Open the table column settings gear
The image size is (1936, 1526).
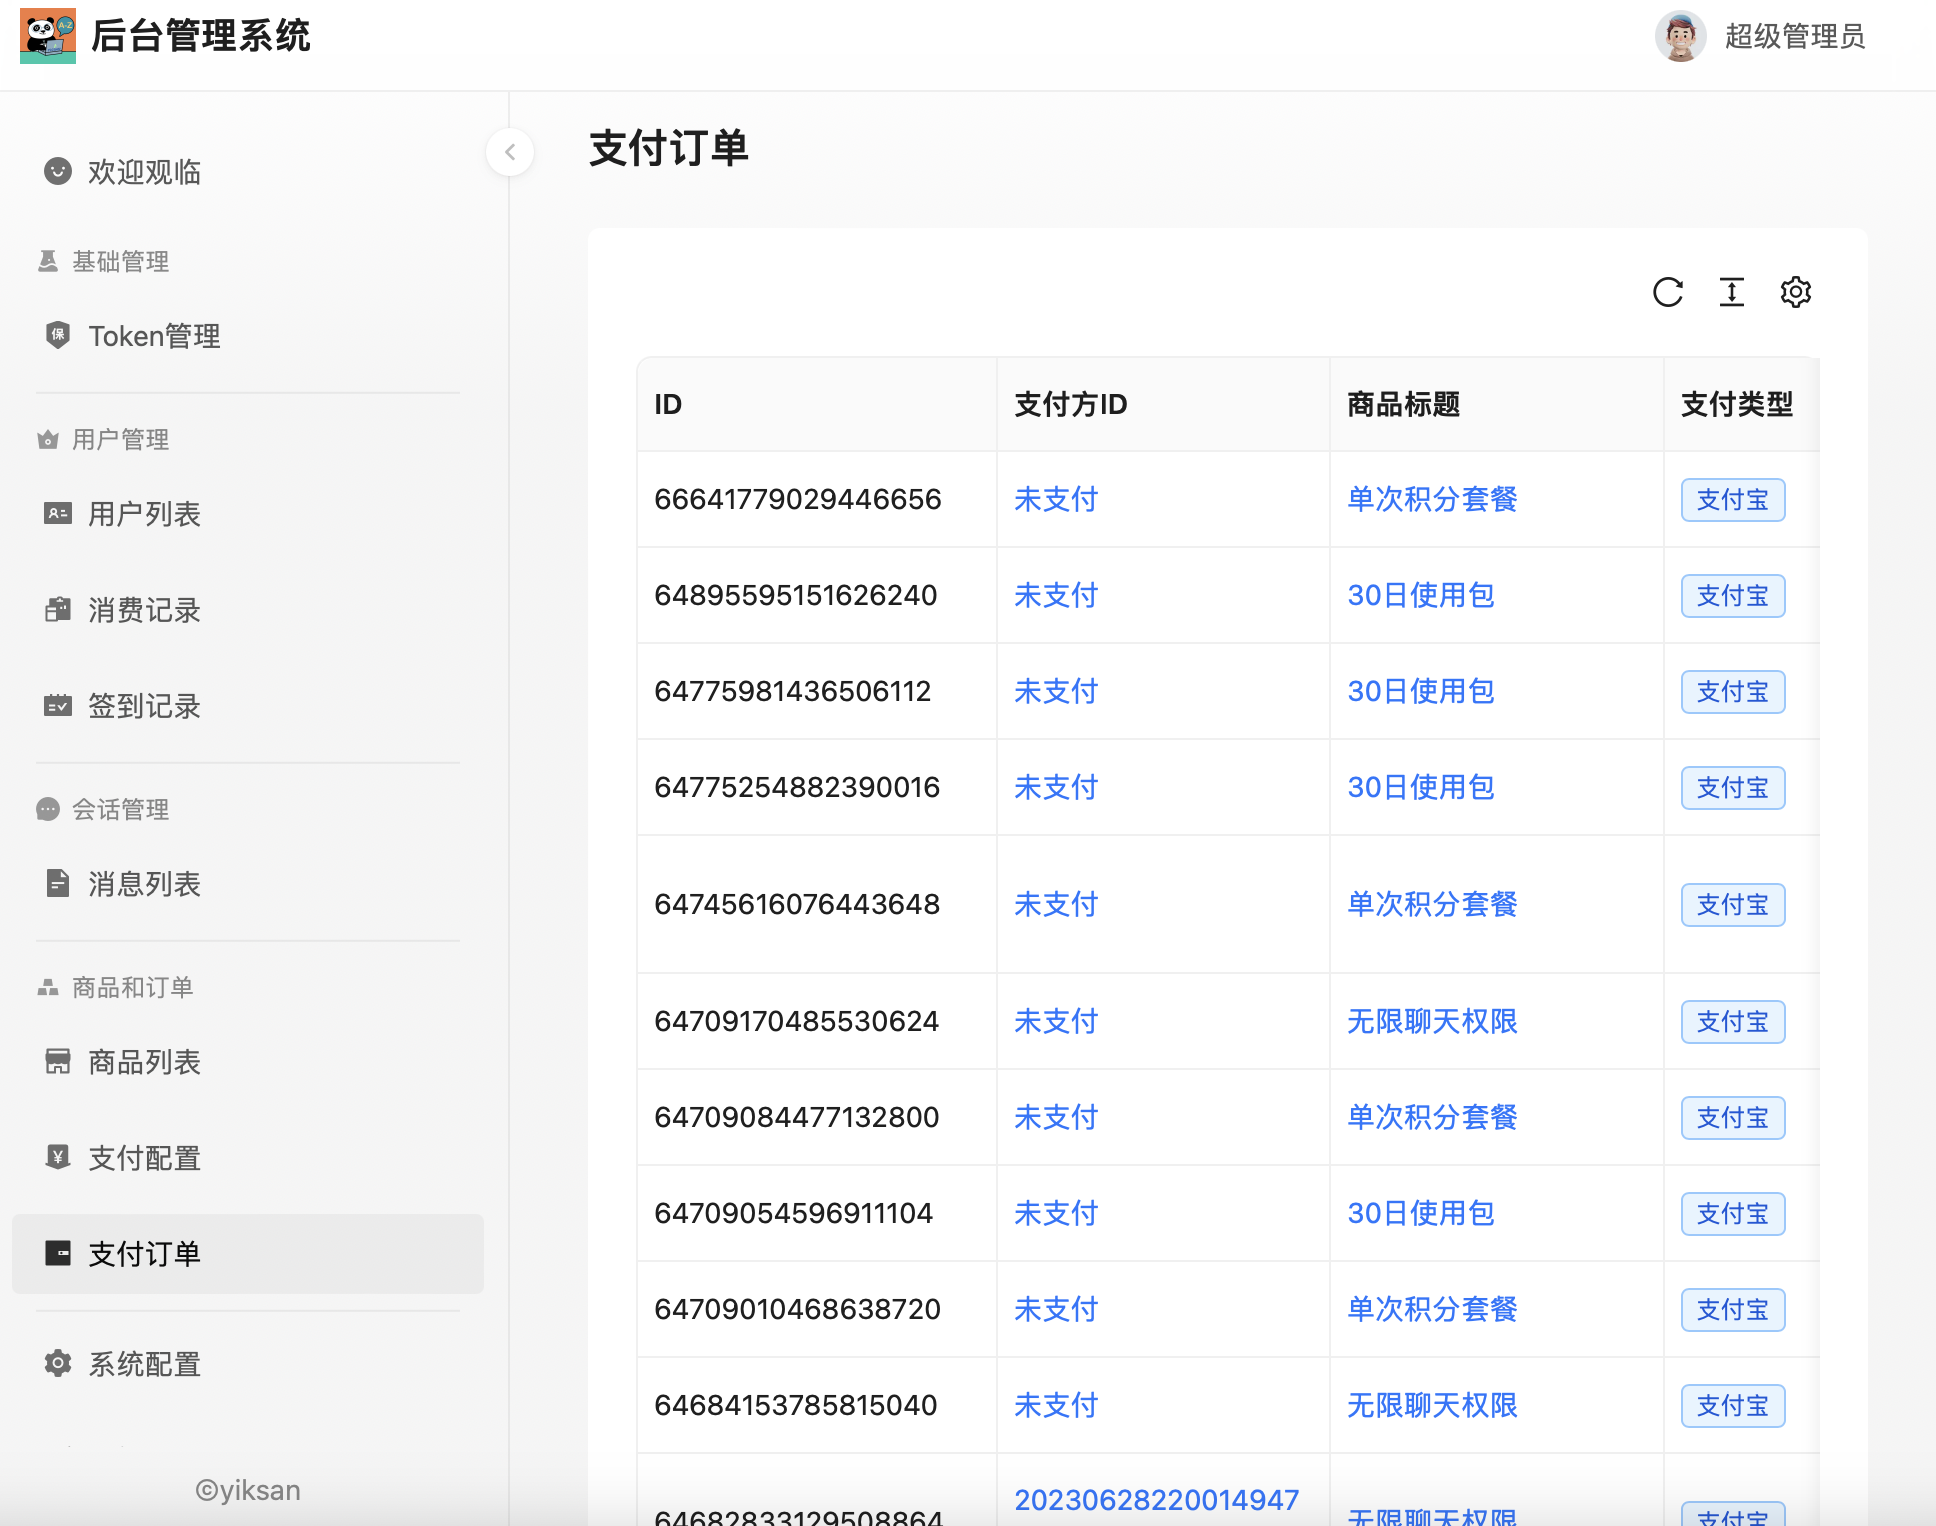(x=1796, y=292)
